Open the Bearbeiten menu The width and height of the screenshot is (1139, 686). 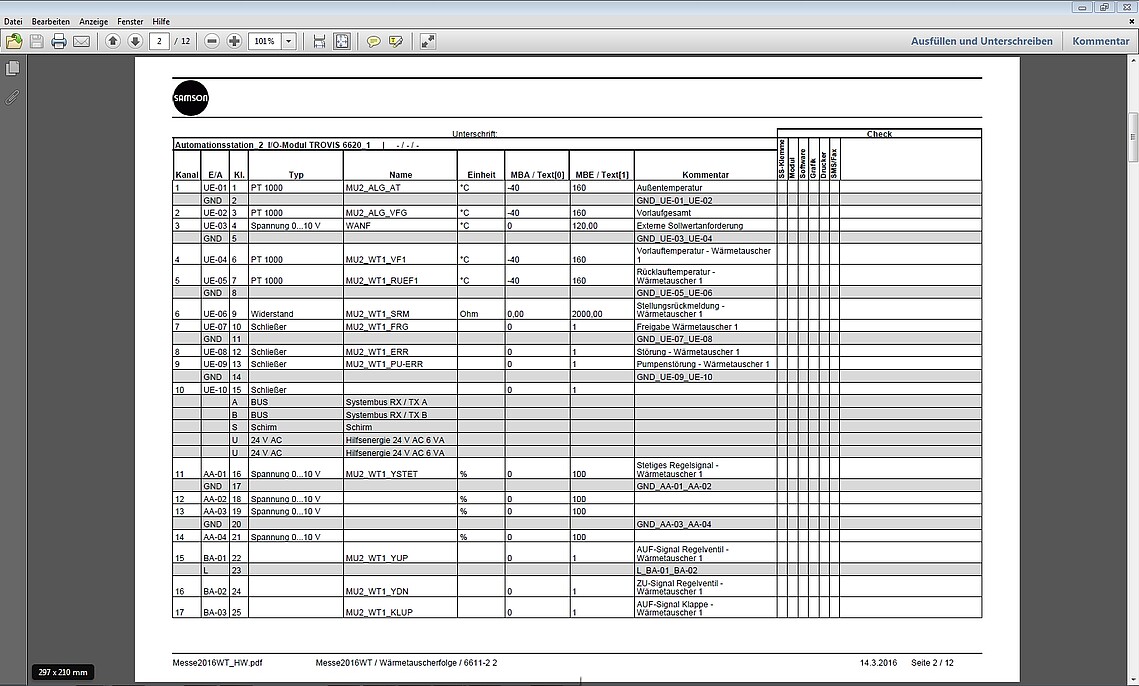(x=50, y=20)
